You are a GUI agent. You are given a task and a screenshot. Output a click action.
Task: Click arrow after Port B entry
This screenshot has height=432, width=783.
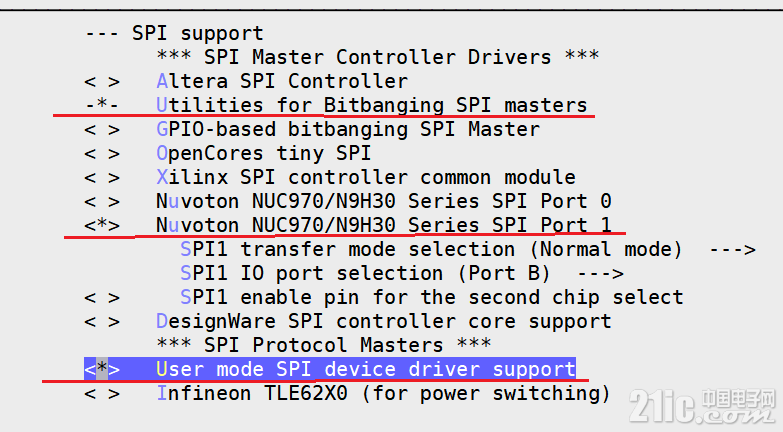601,273
